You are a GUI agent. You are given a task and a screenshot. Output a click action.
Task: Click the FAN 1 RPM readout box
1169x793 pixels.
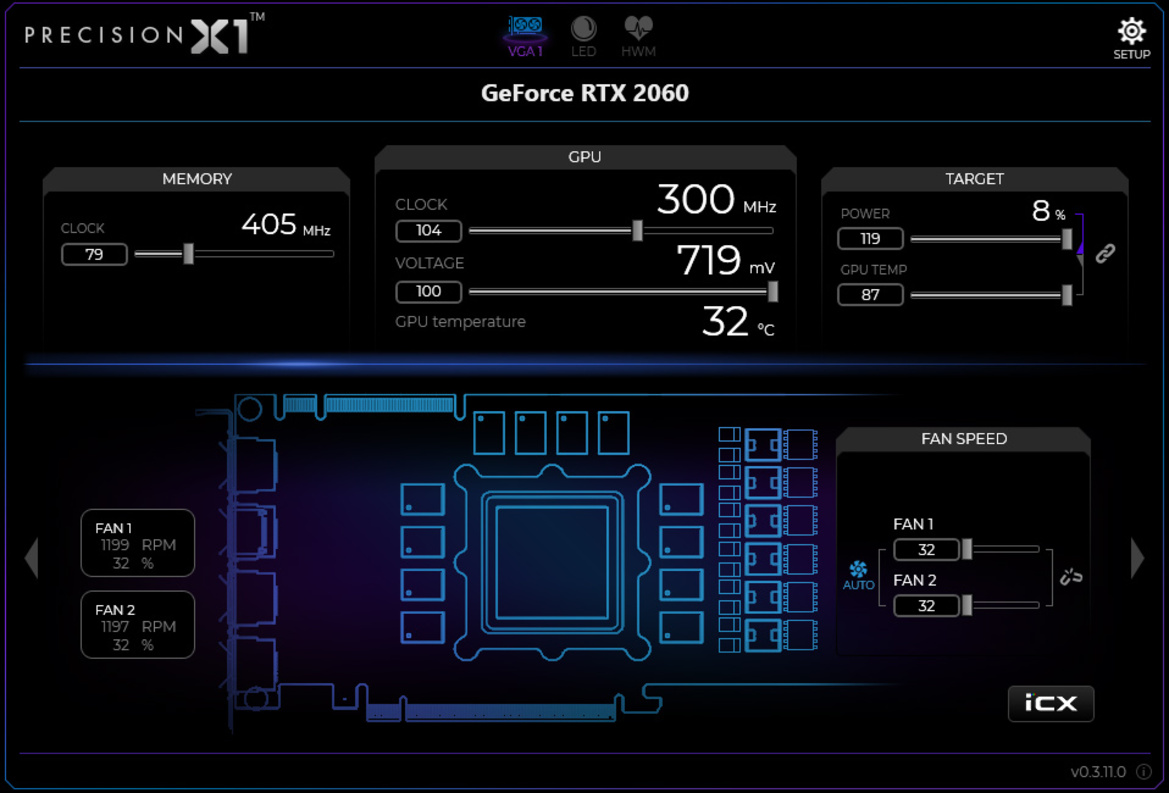point(138,543)
